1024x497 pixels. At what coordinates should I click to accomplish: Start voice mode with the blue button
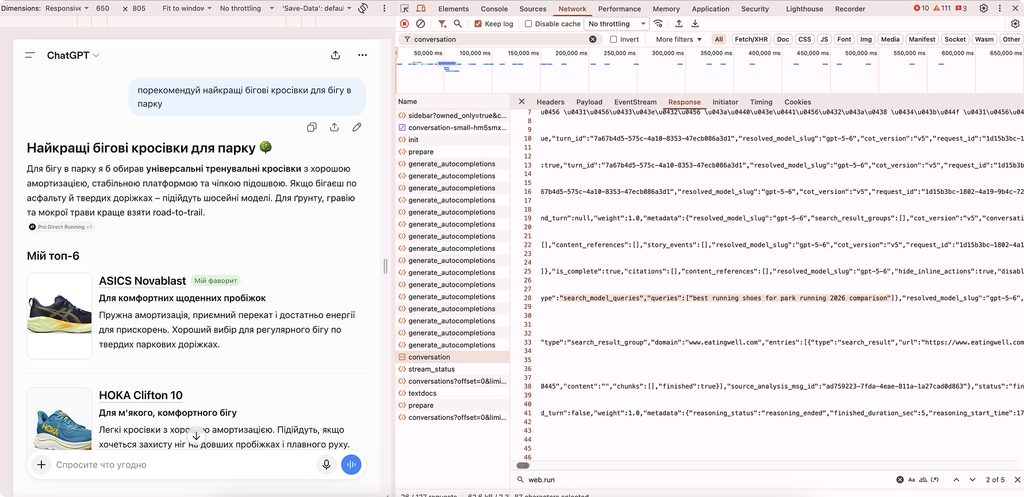tap(351, 465)
